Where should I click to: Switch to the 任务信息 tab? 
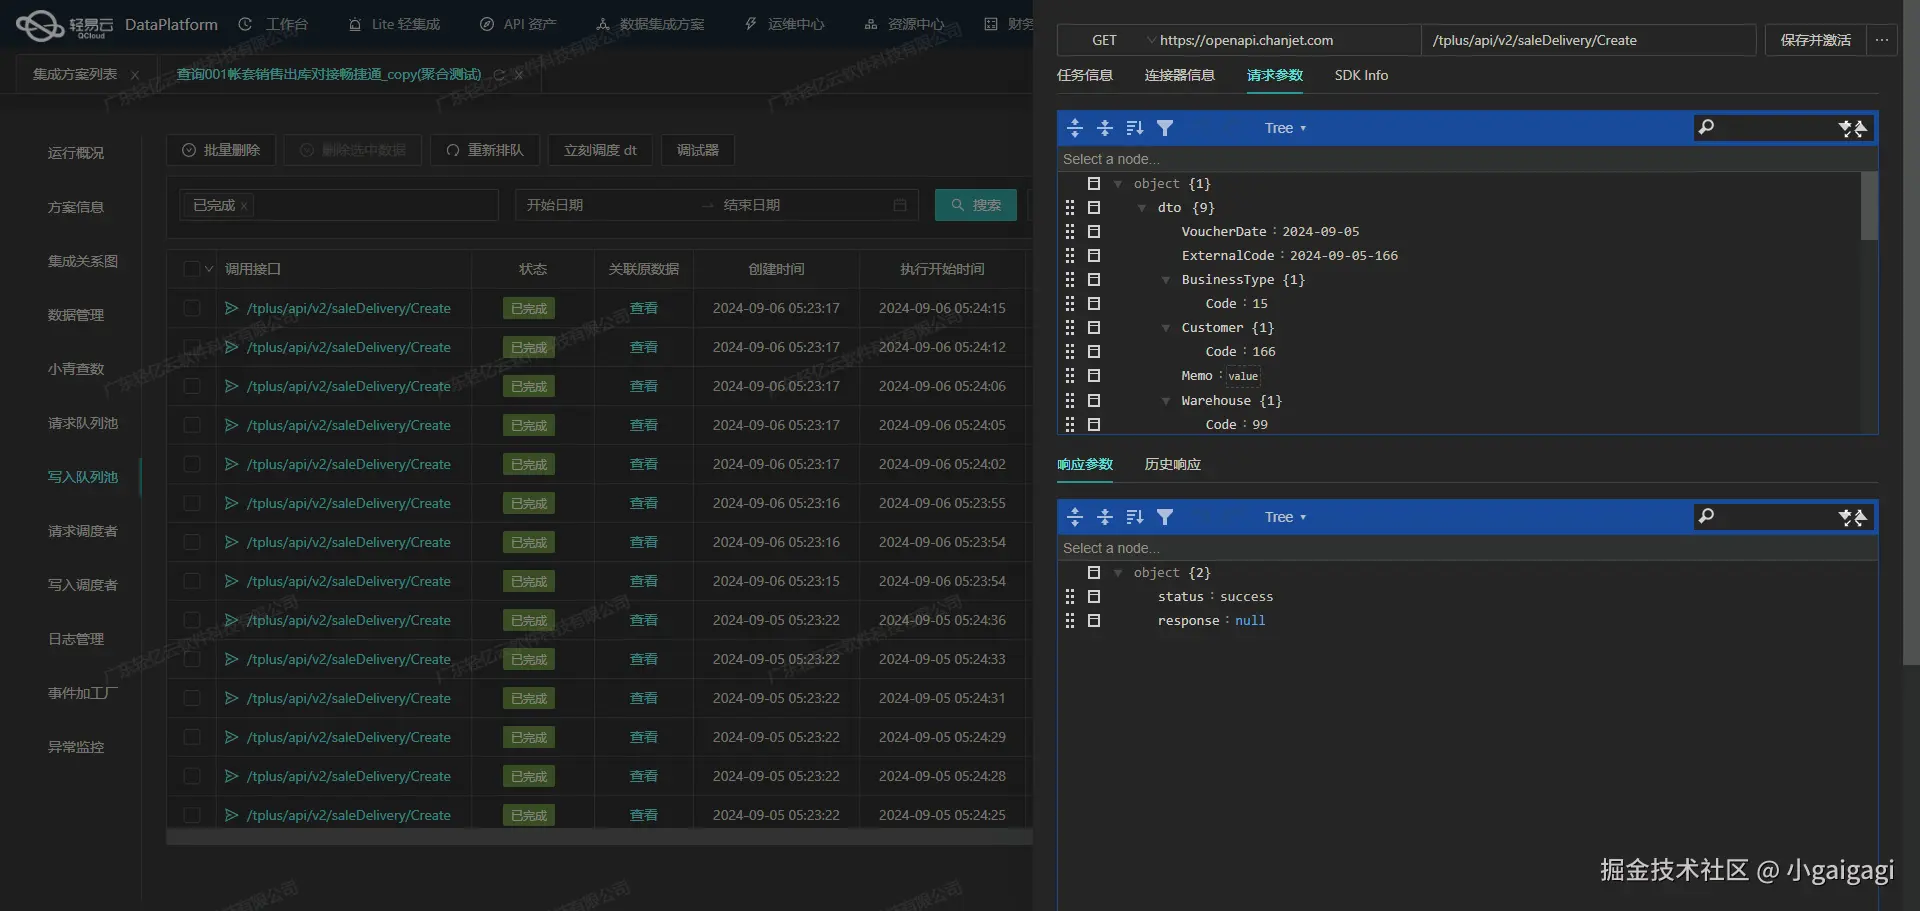coord(1085,75)
